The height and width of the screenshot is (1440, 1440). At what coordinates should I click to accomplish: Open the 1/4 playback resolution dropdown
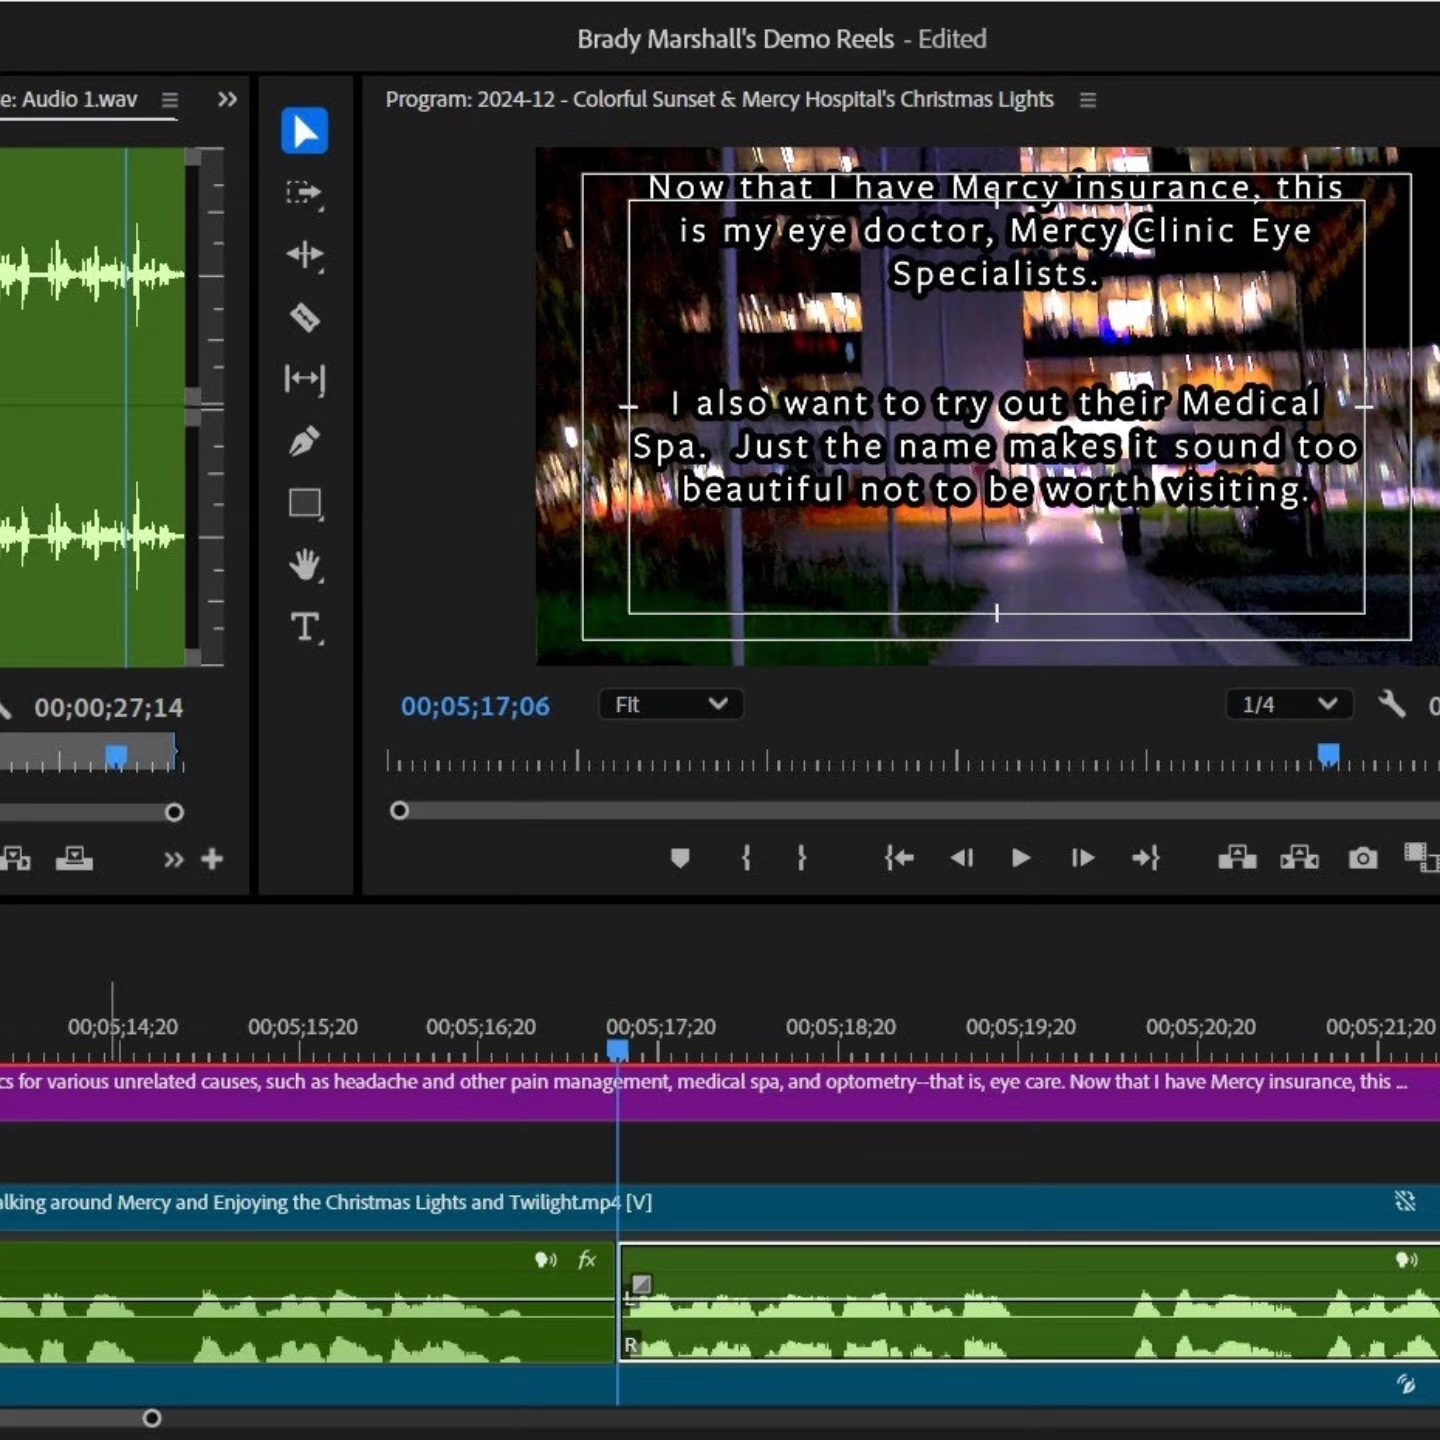tap(1289, 705)
